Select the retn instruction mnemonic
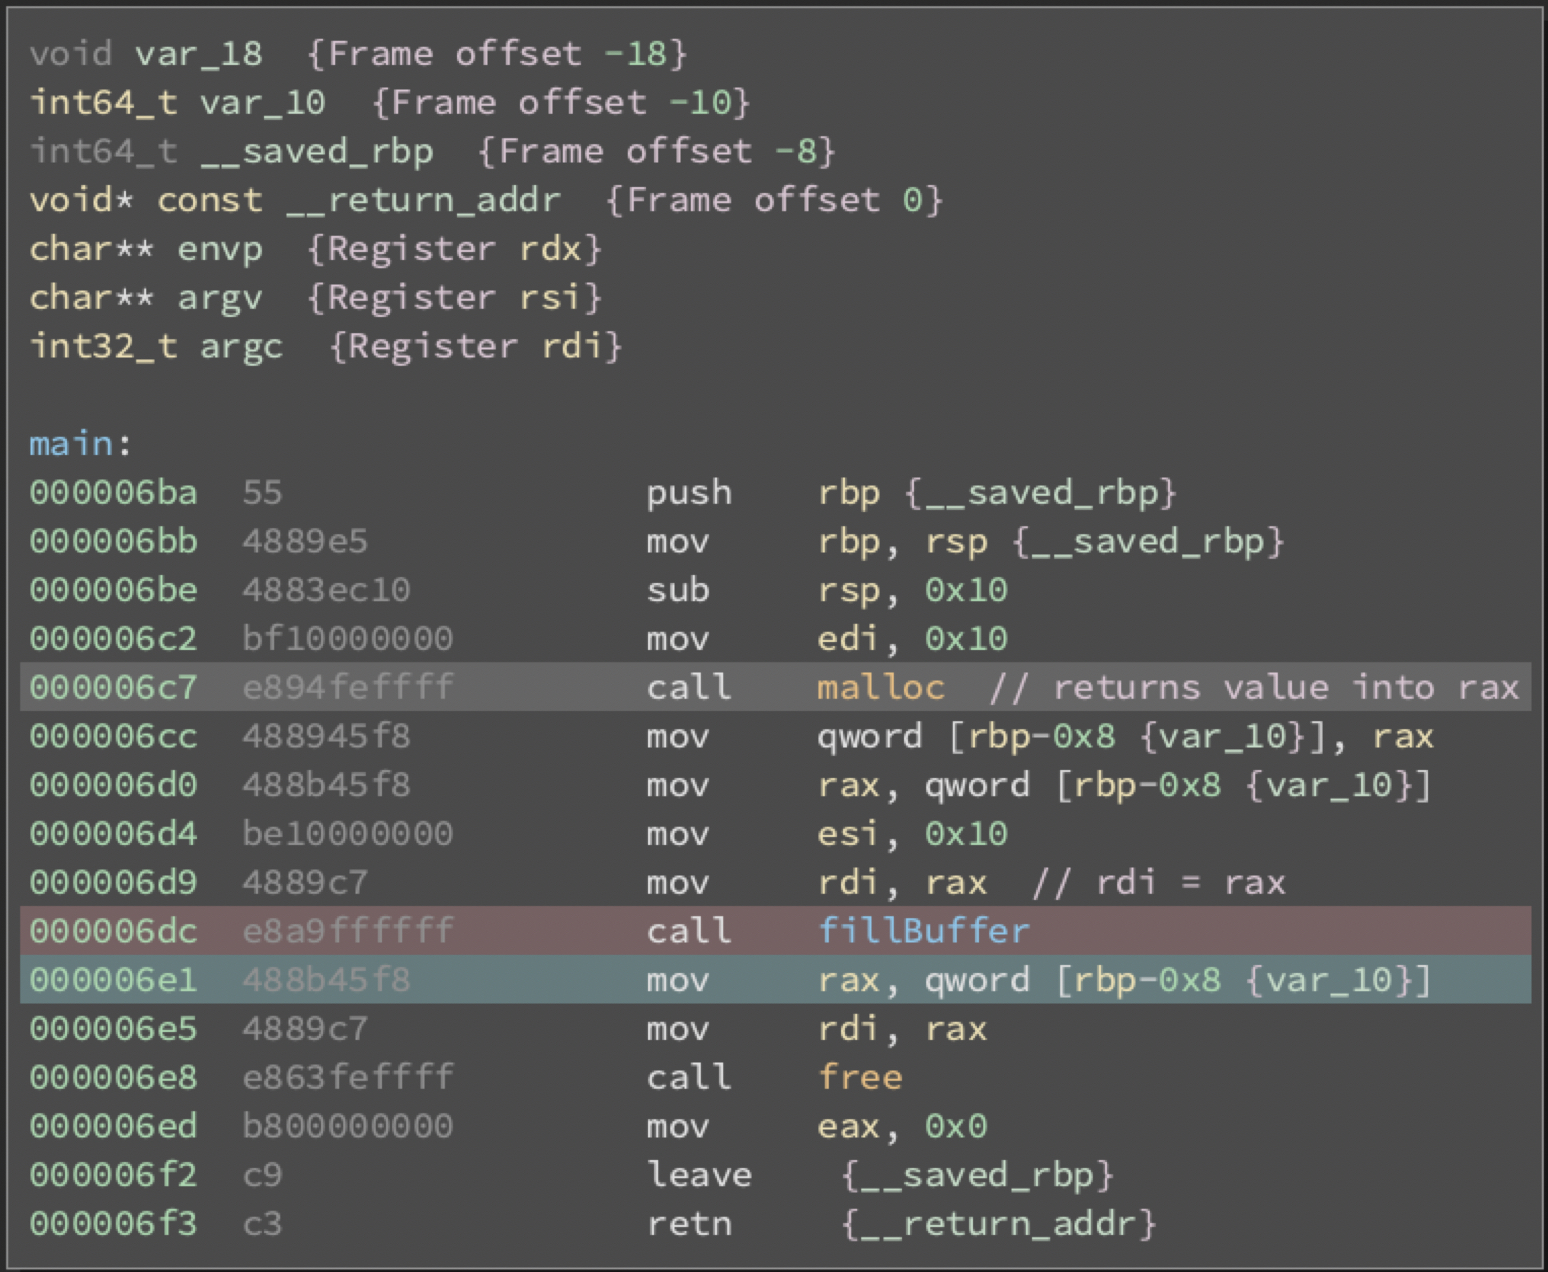The width and height of the screenshot is (1548, 1272). [688, 1224]
